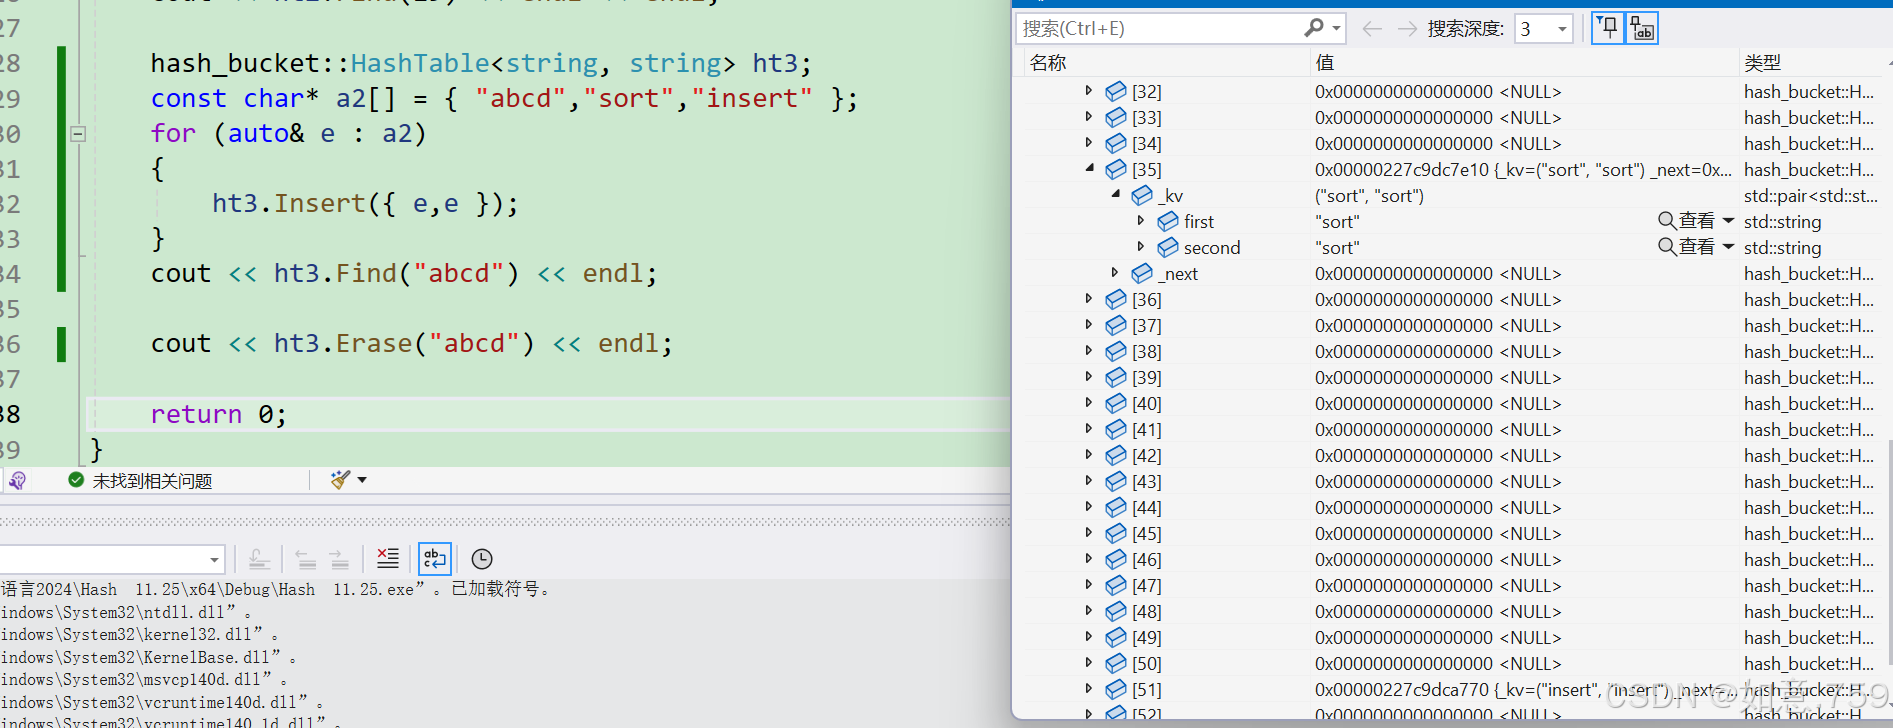The height and width of the screenshot is (728, 1893).
Task: Click the 类型 column header
Action: coord(1762,63)
